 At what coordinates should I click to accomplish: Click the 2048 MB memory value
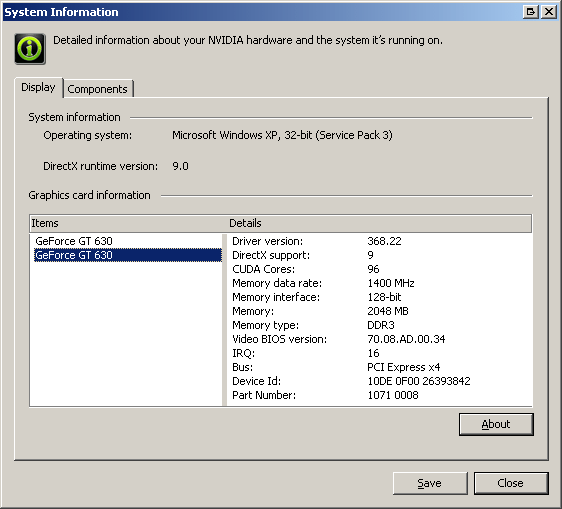coord(388,311)
